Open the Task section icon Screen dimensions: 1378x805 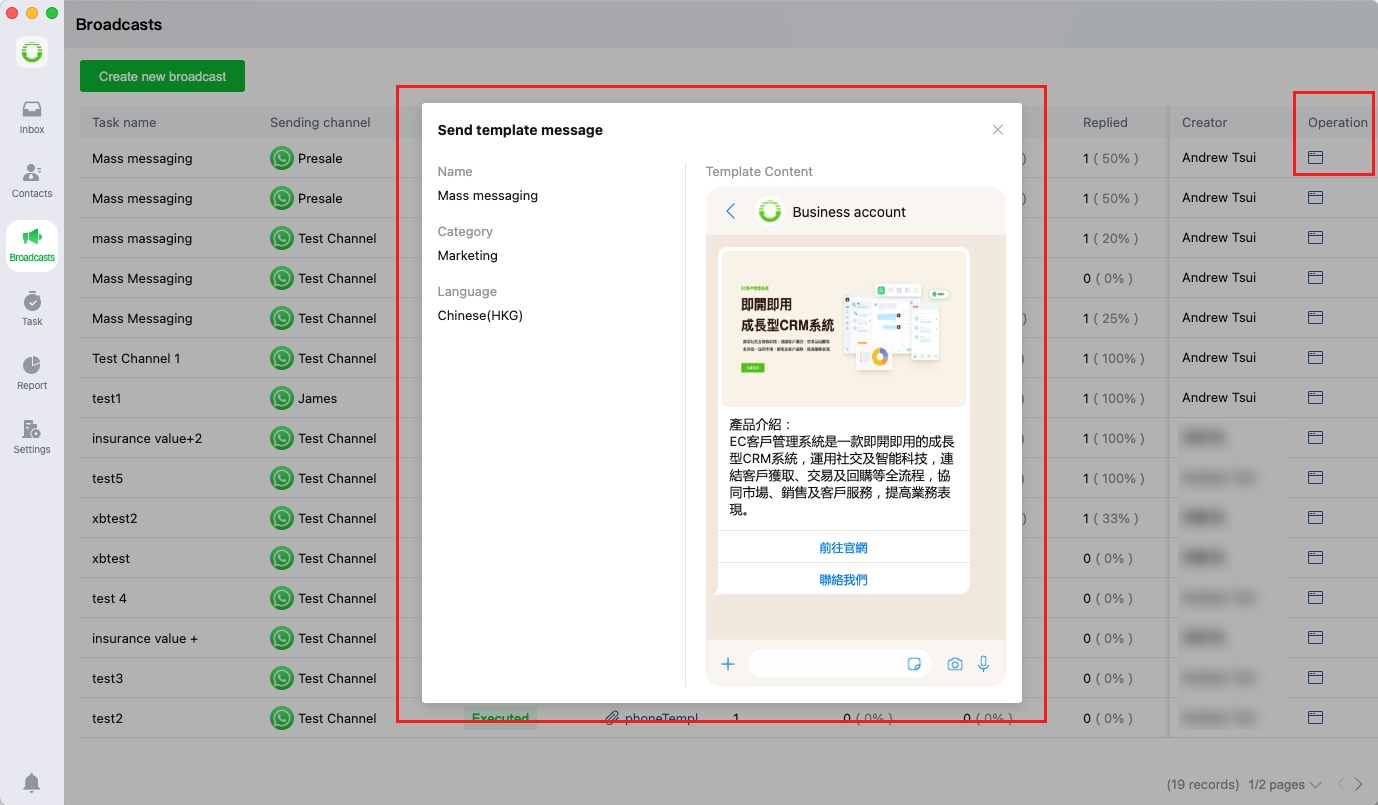[32, 308]
